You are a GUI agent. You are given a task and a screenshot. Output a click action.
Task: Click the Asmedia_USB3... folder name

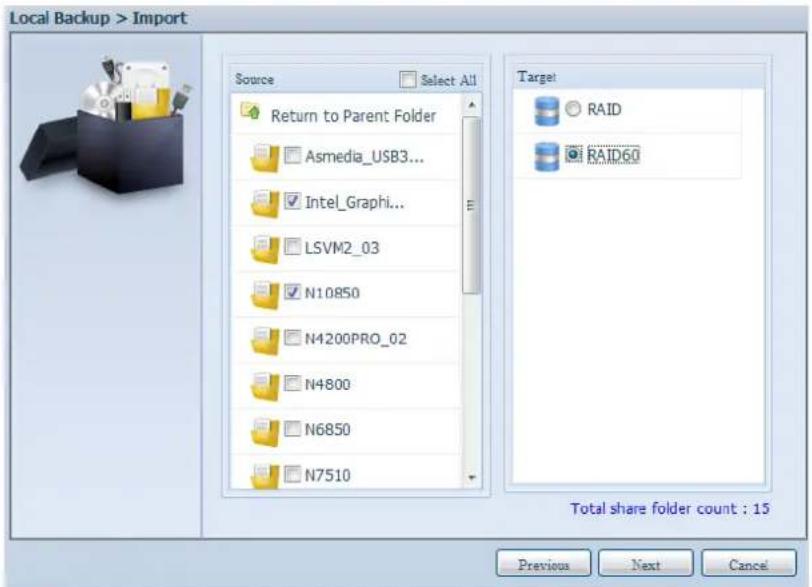[x=365, y=156]
